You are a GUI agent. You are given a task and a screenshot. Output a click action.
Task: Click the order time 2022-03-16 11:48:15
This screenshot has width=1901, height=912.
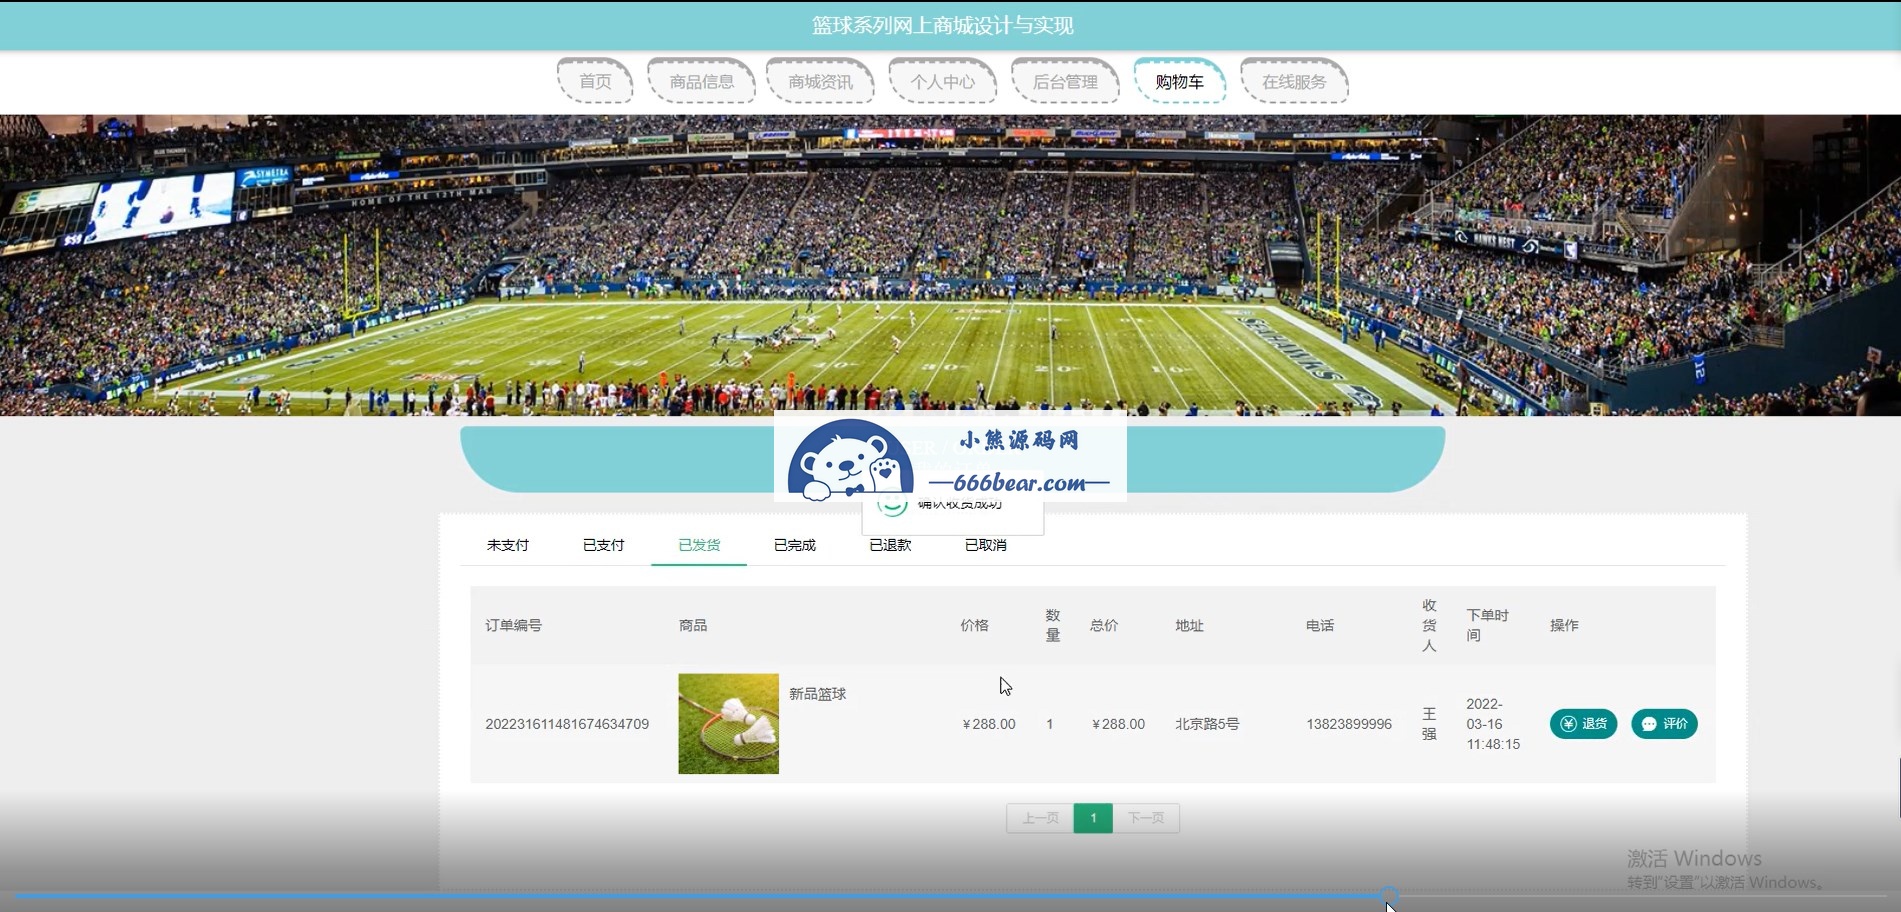(1493, 724)
